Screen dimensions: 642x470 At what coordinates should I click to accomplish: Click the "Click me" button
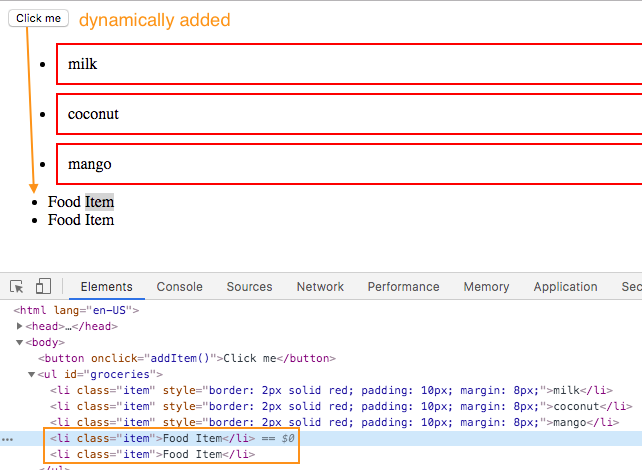click(38, 18)
